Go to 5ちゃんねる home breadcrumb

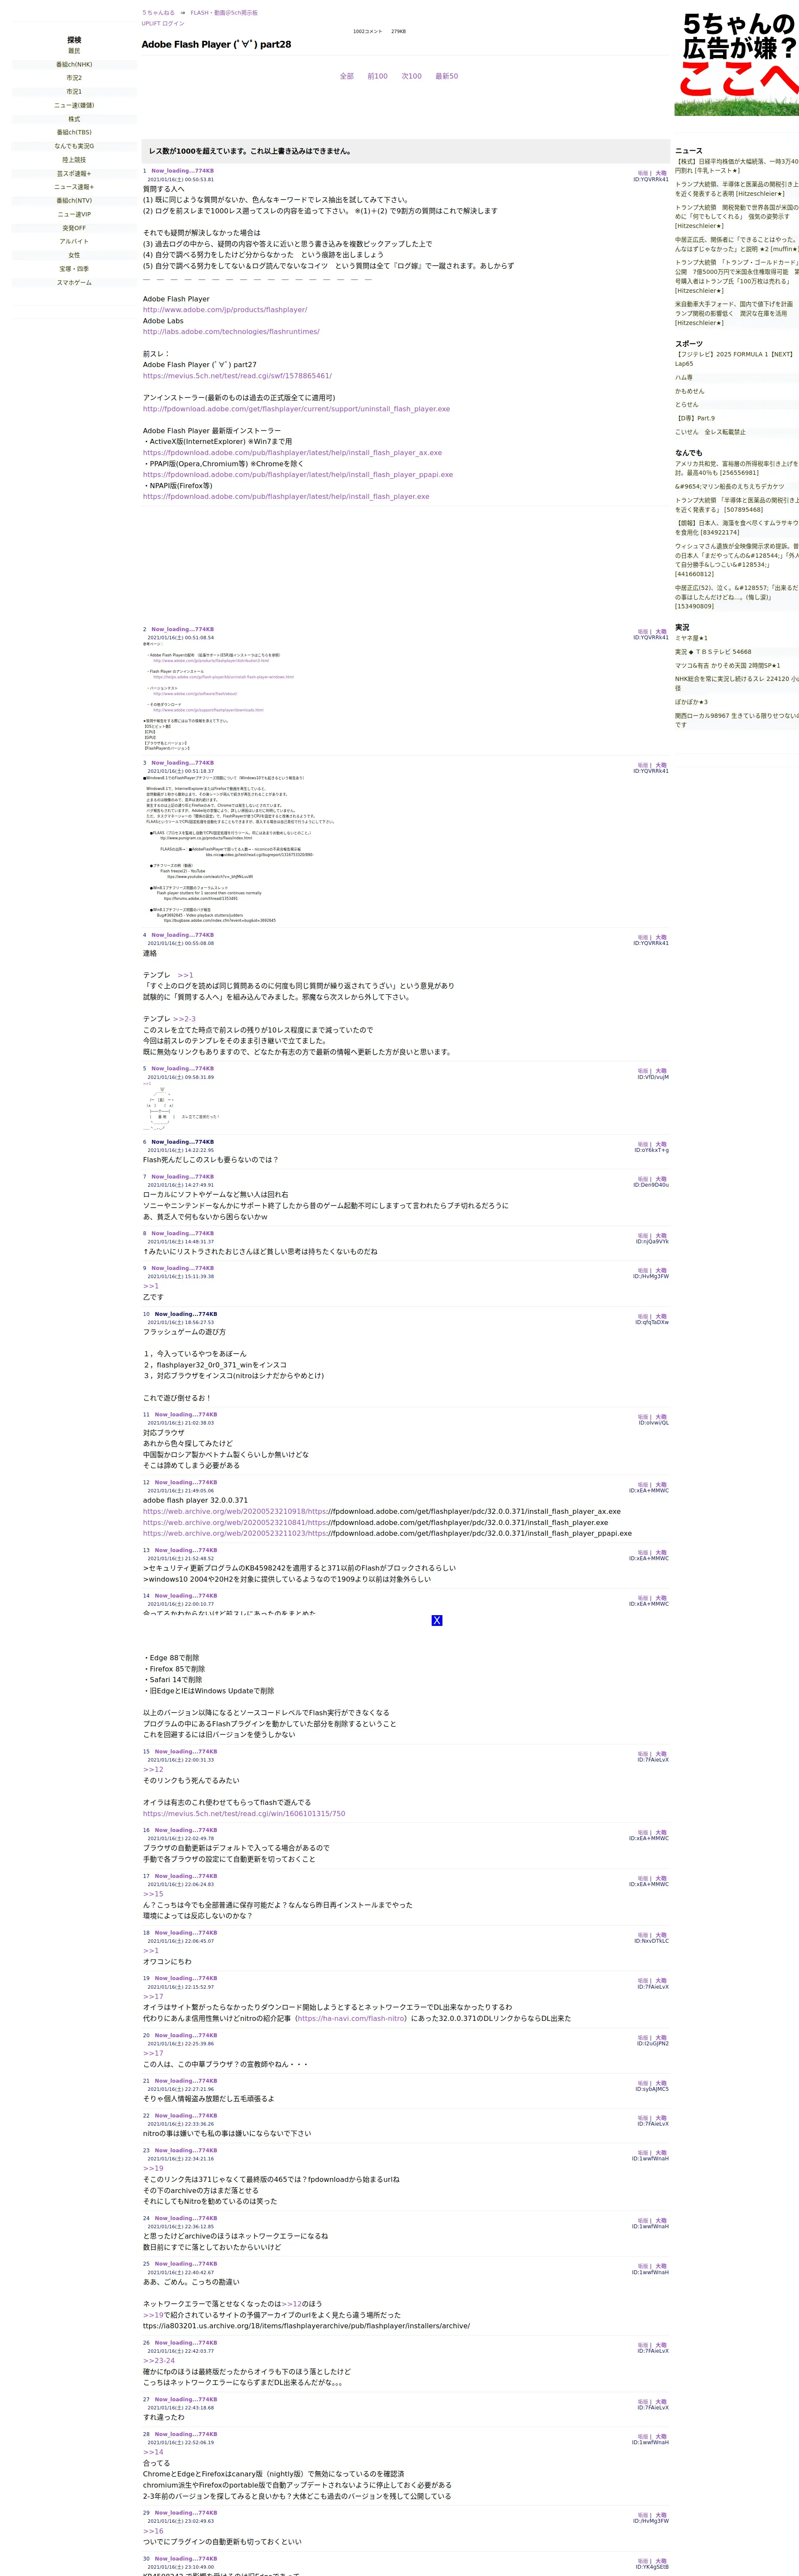click(x=158, y=13)
